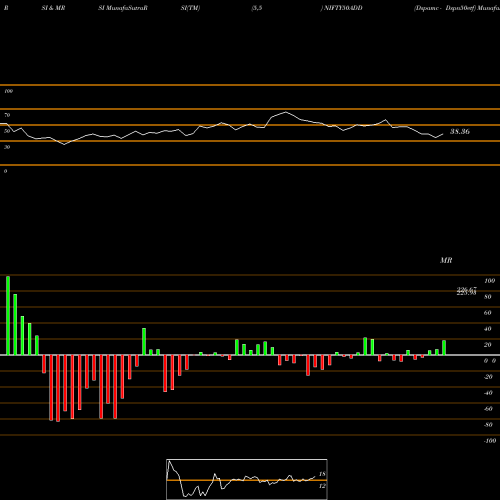Click the MR panel label
500x500 pixels.
point(446,260)
